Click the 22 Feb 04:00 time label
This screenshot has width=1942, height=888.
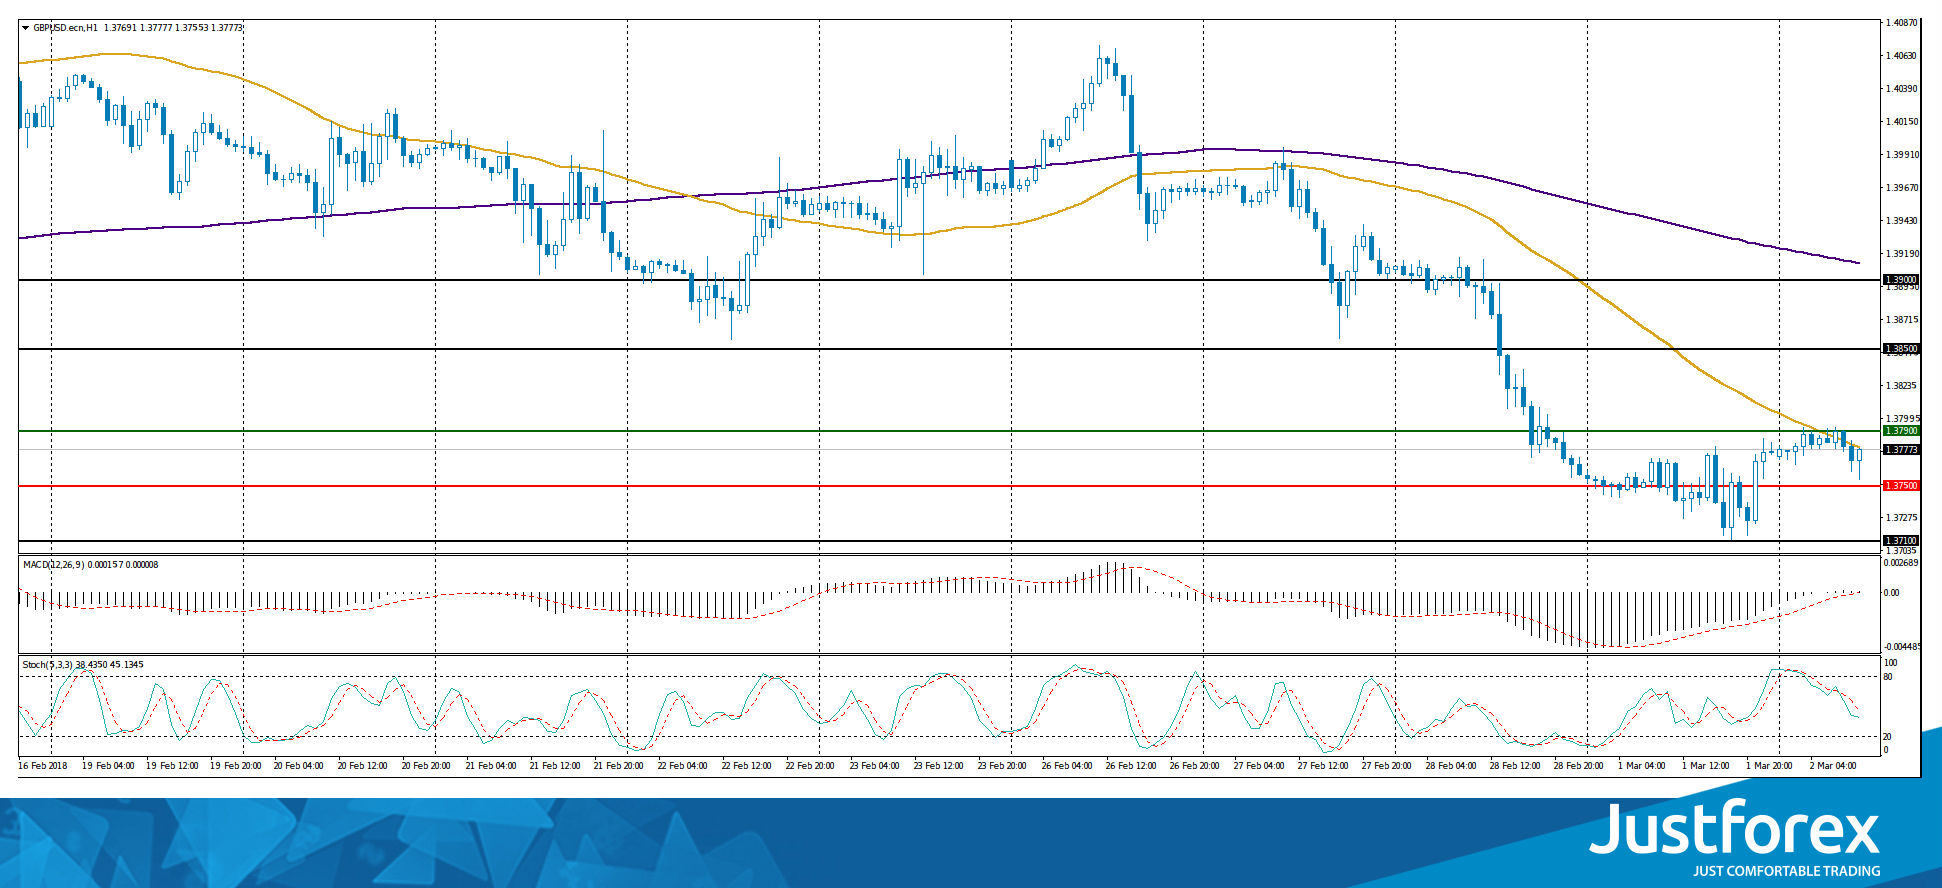point(684,766)
